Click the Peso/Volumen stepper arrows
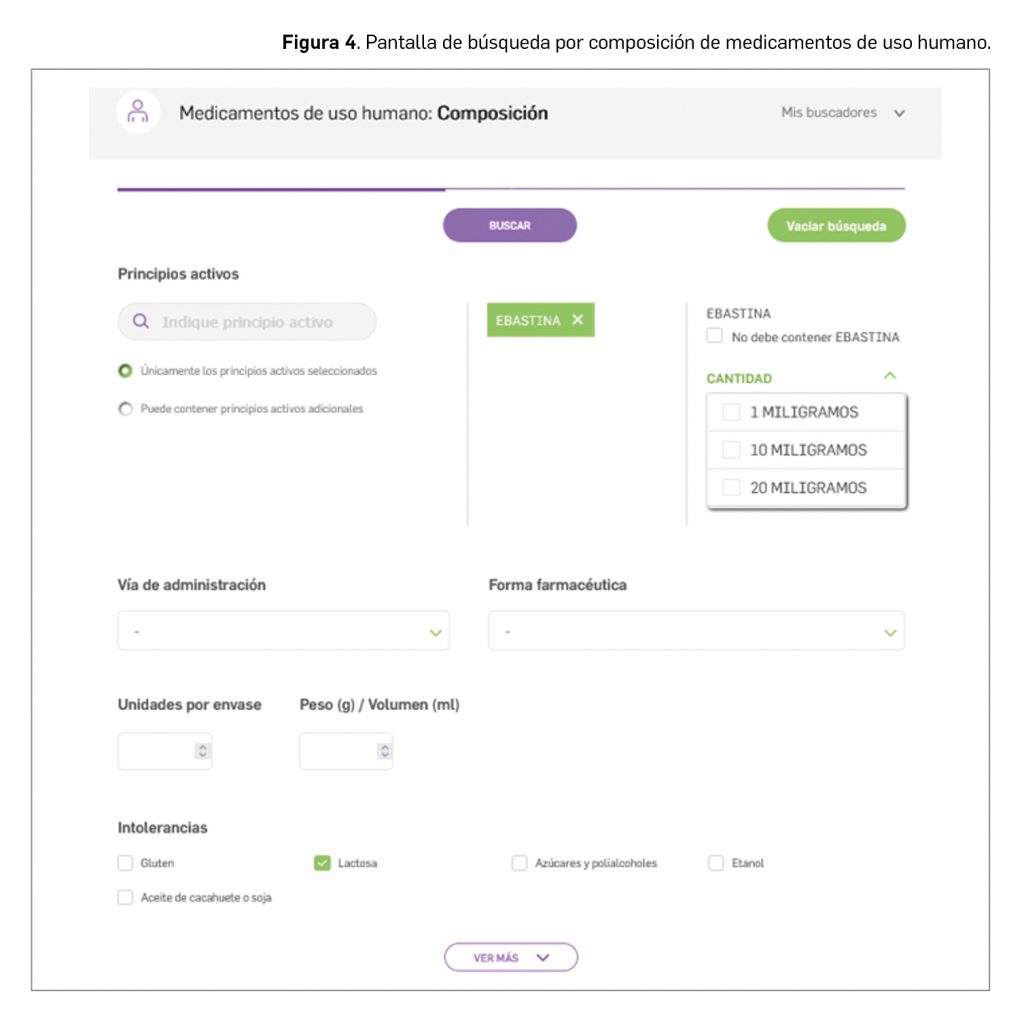 coord(384,751)
